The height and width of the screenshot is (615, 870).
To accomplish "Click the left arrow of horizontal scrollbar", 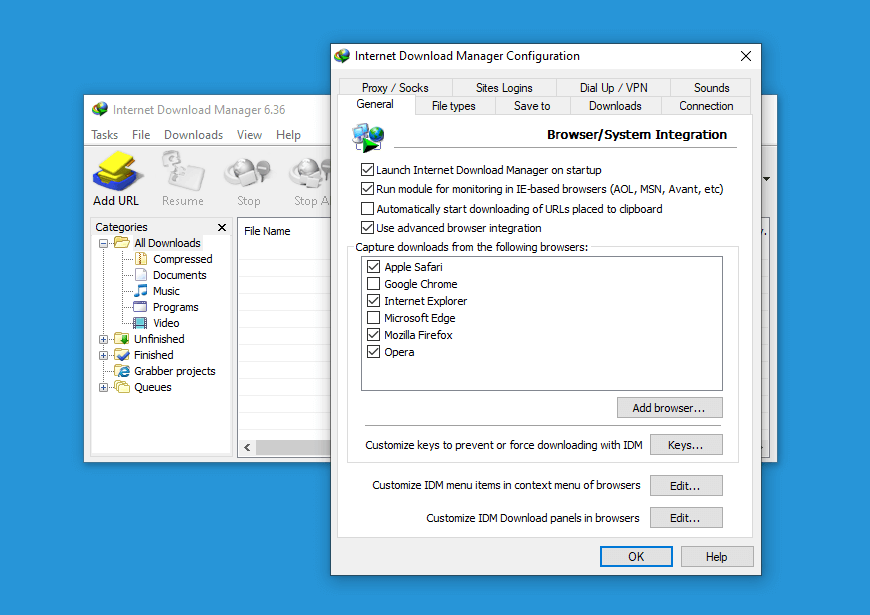I will (x=247, y=447).
